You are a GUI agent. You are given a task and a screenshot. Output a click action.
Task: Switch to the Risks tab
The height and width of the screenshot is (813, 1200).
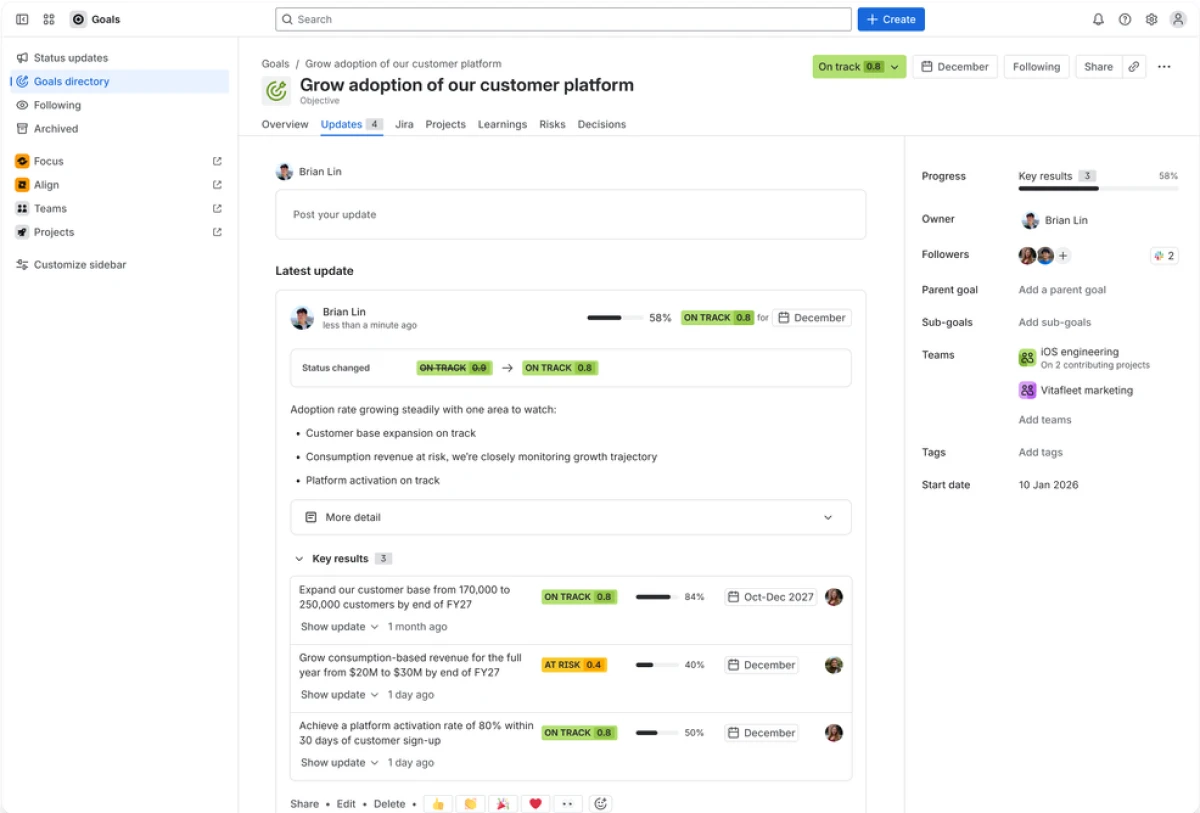(x=552, y=124)
